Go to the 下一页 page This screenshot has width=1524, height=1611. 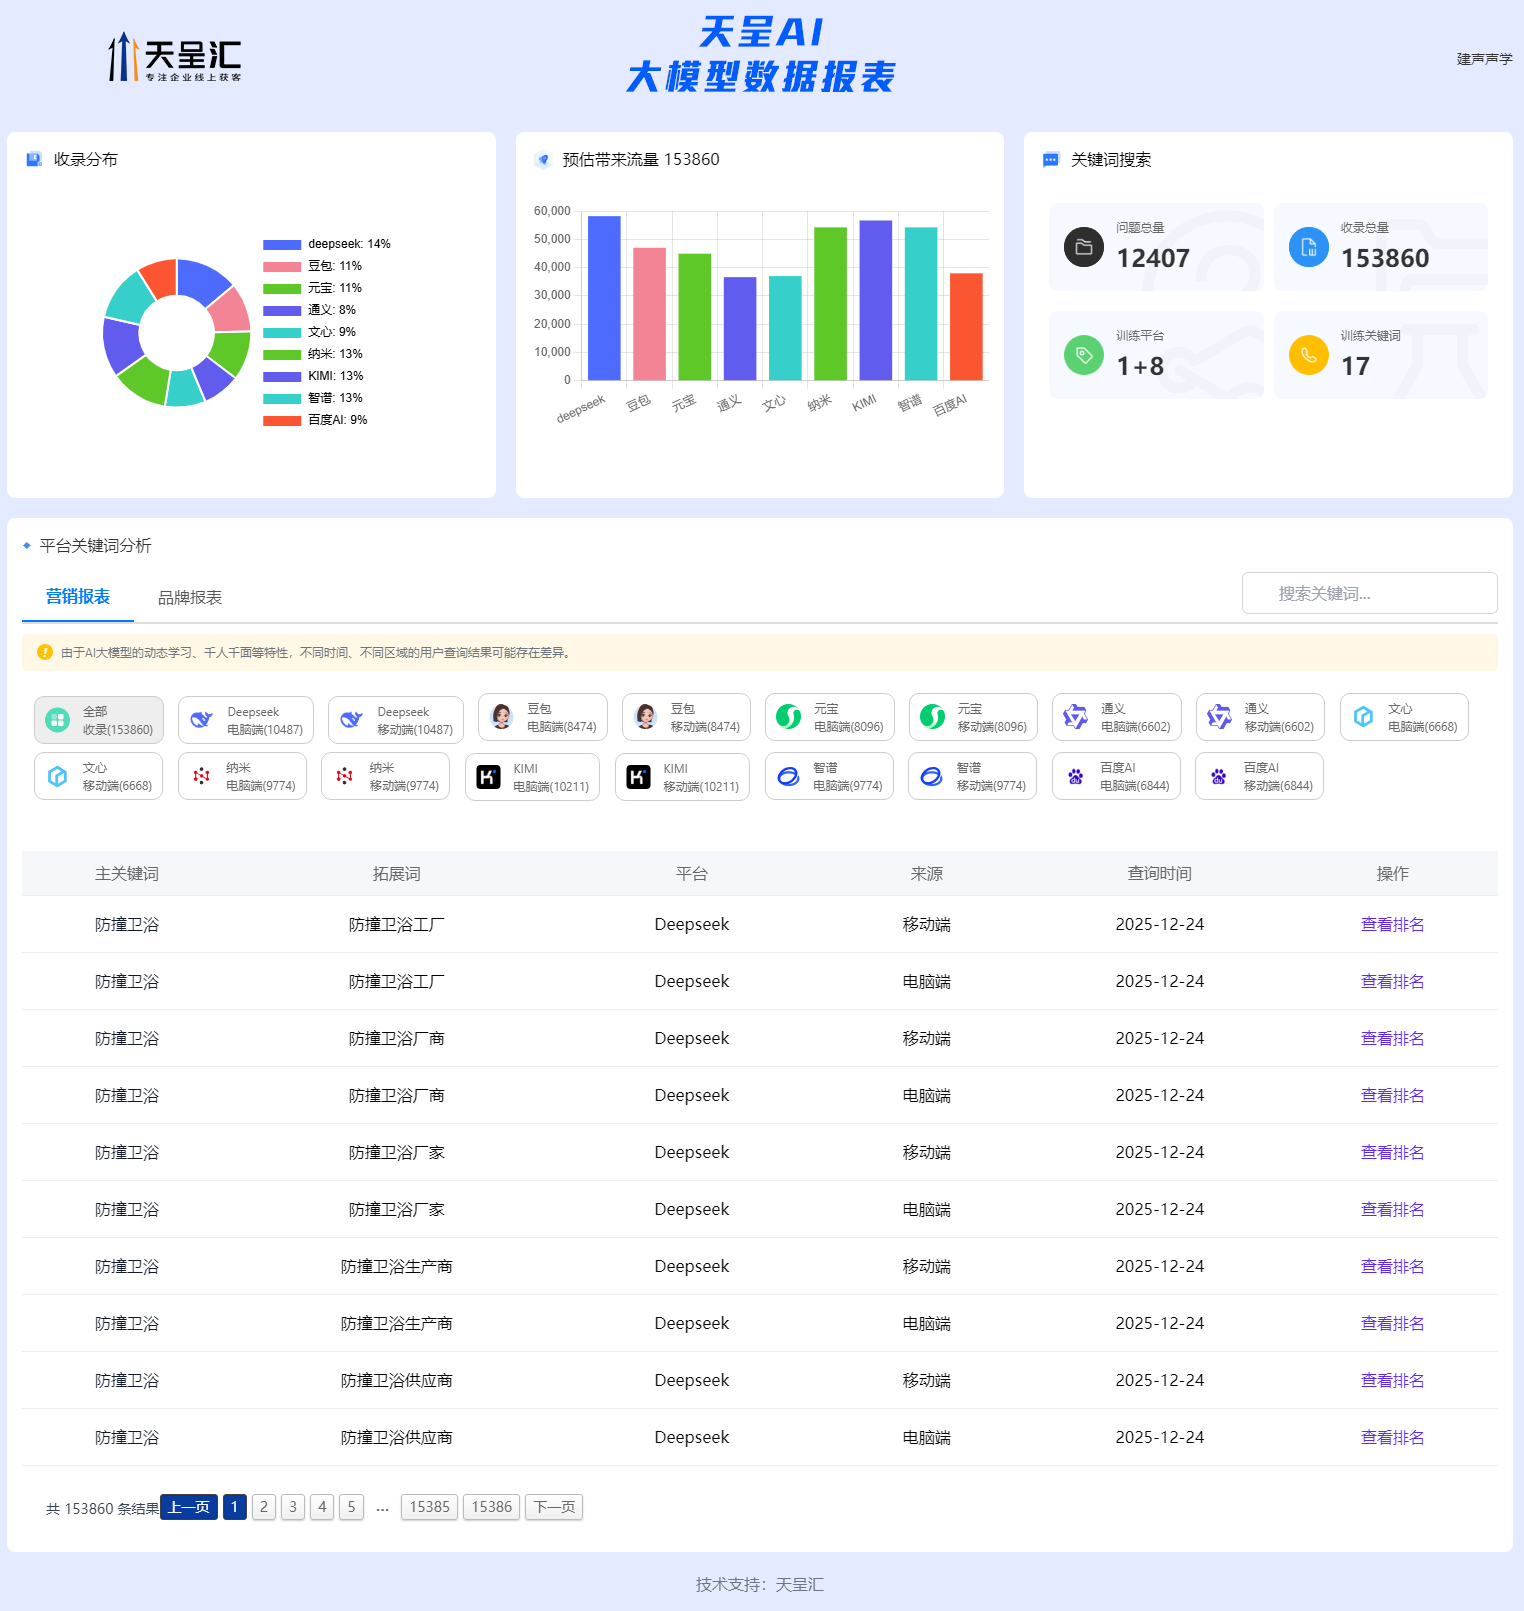tap(554, 1507)
